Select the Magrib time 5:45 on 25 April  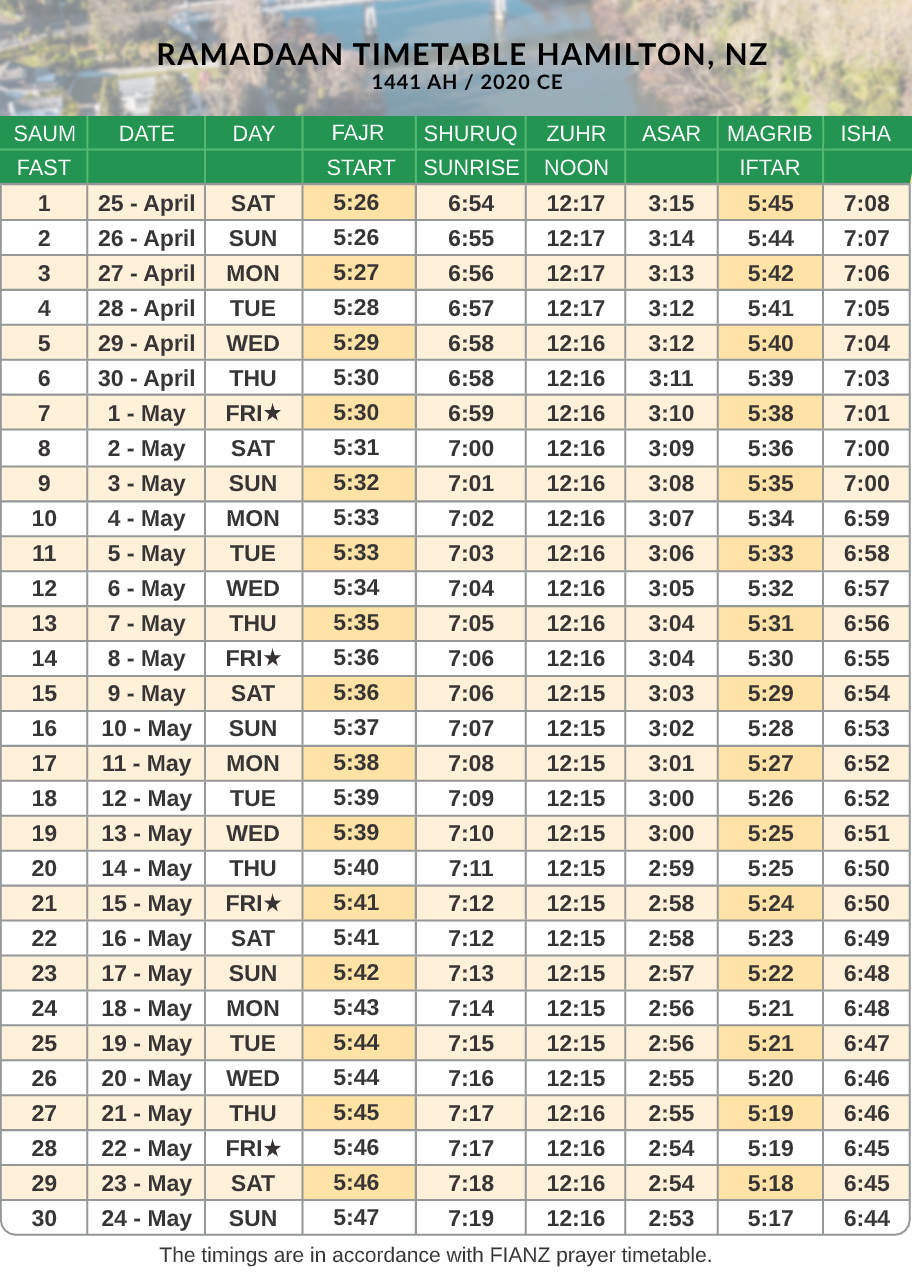(x=770, y=204)
